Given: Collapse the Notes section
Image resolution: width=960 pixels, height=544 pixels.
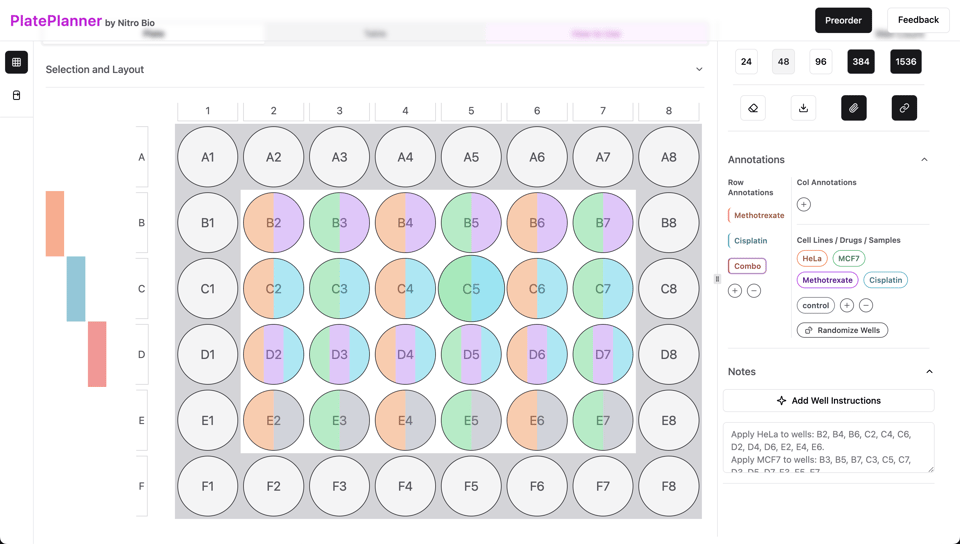Looking at the screenshot, I should tap(929, 372).
